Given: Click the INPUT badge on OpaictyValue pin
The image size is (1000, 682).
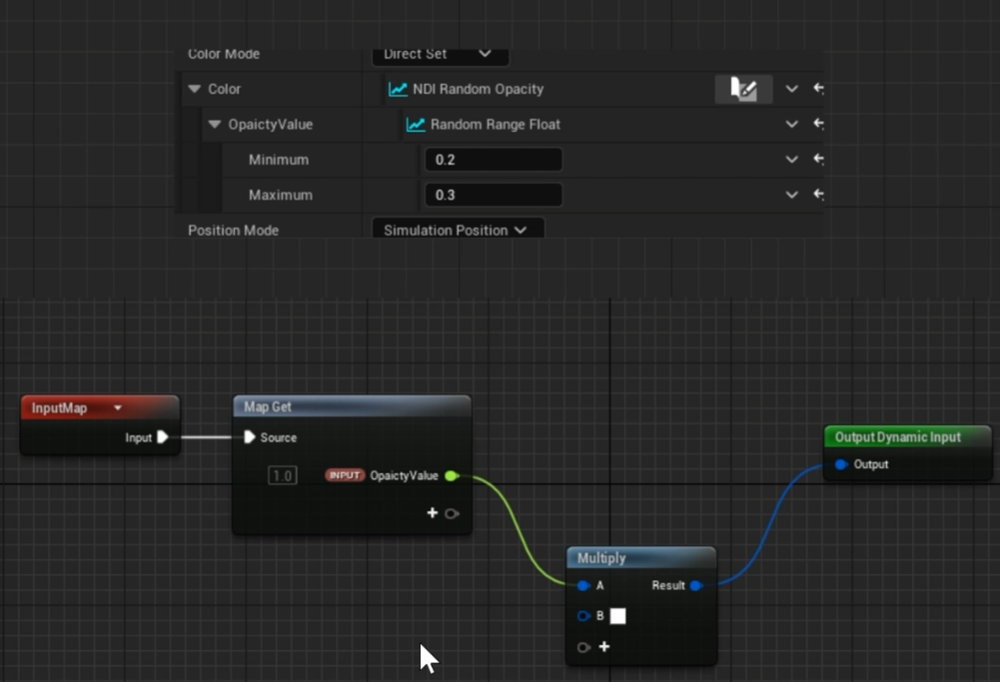Looking at the screenshot, I should click(x=344, y=475).
